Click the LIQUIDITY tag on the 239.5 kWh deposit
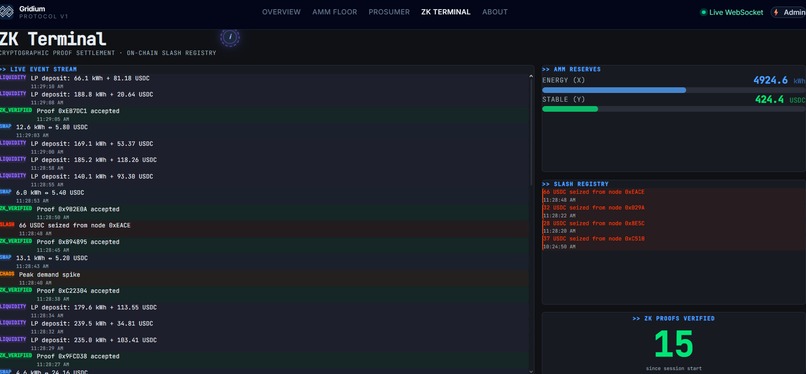The image size is (806, 374). pos(13,323)
